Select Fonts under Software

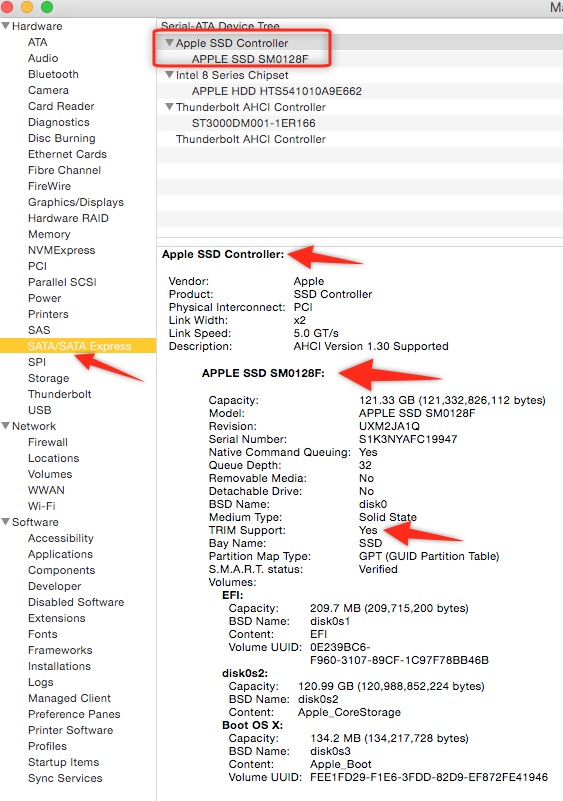click(42, 634)
